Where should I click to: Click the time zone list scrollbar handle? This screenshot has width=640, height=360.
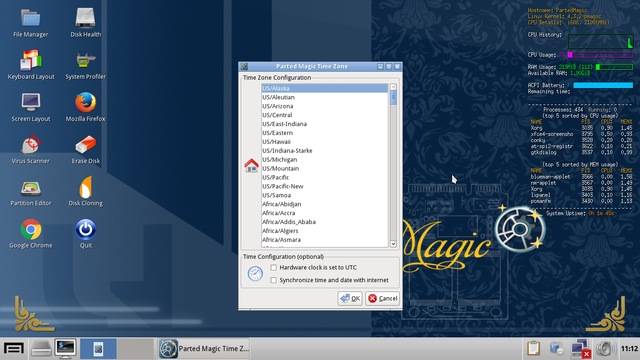click(393, 98)
